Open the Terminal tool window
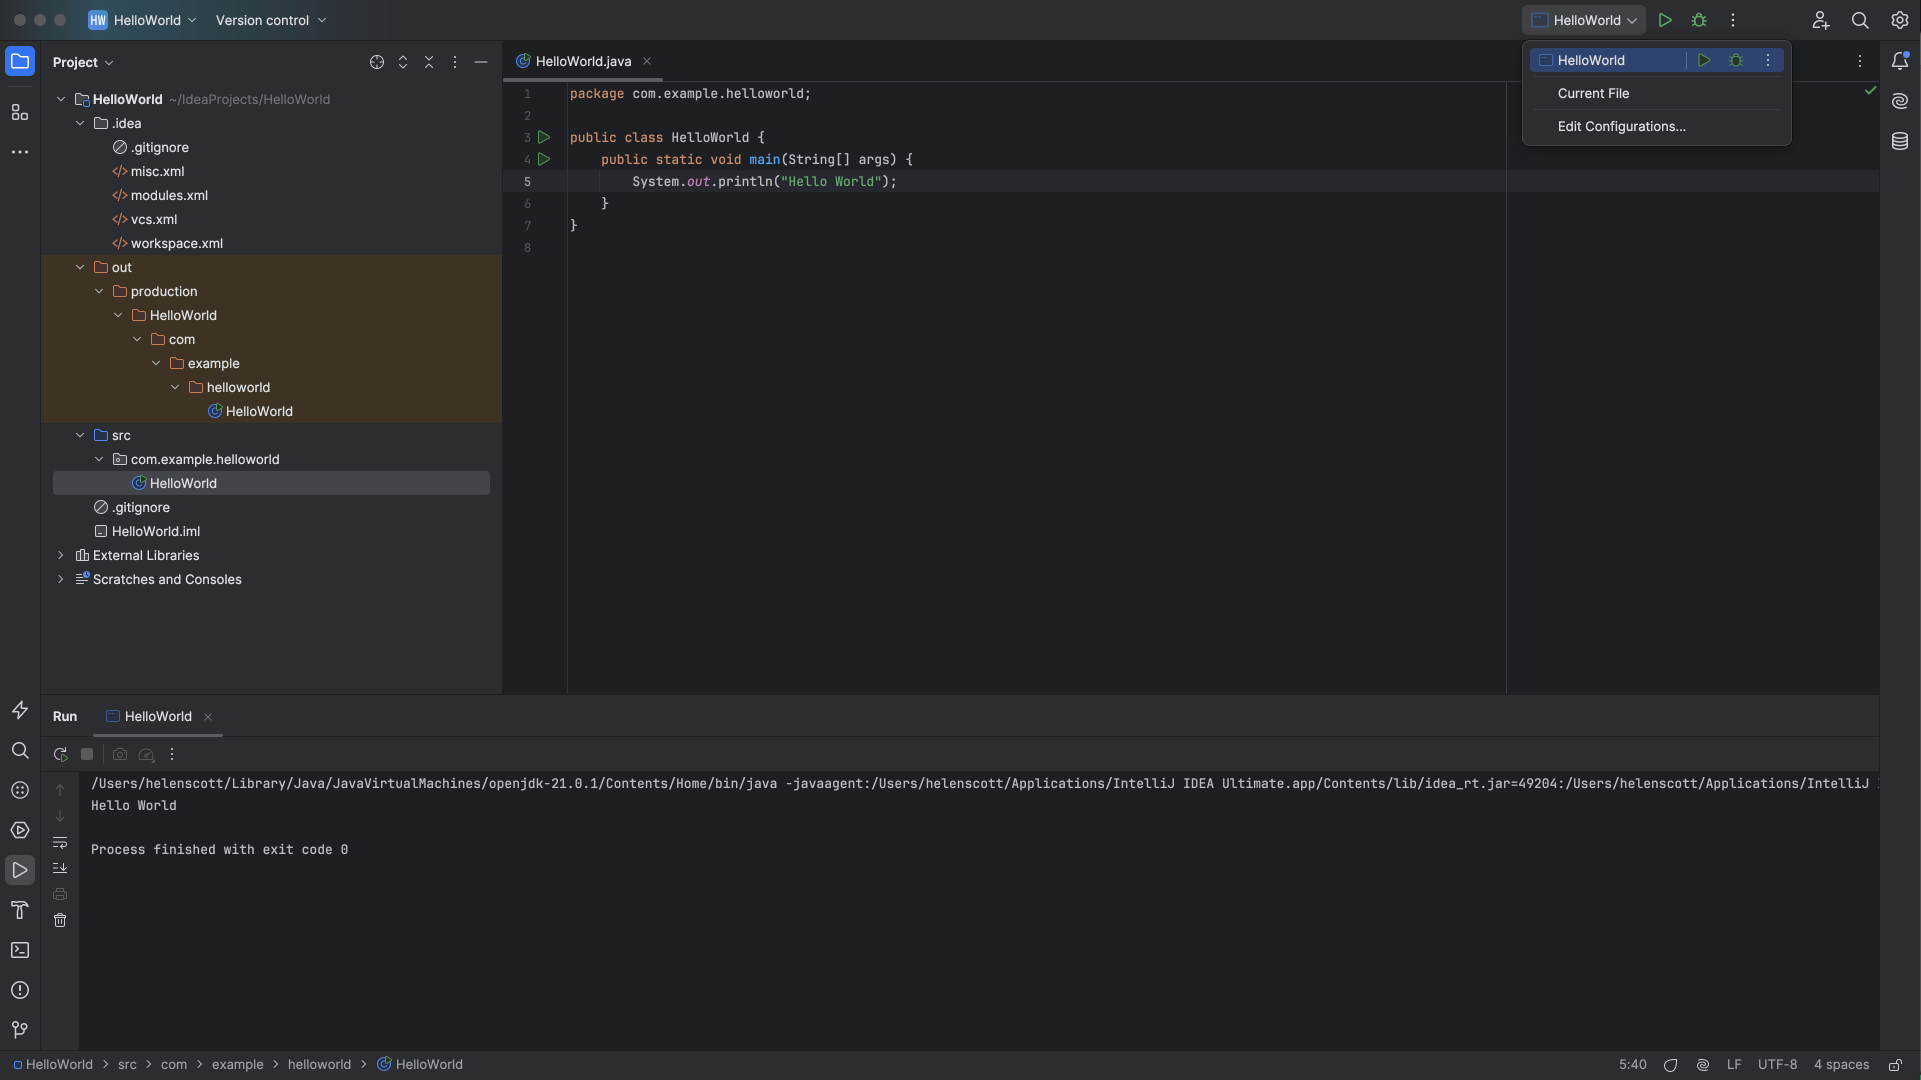This screenshot has height=1080, width=1921. (x=20, y=950)
